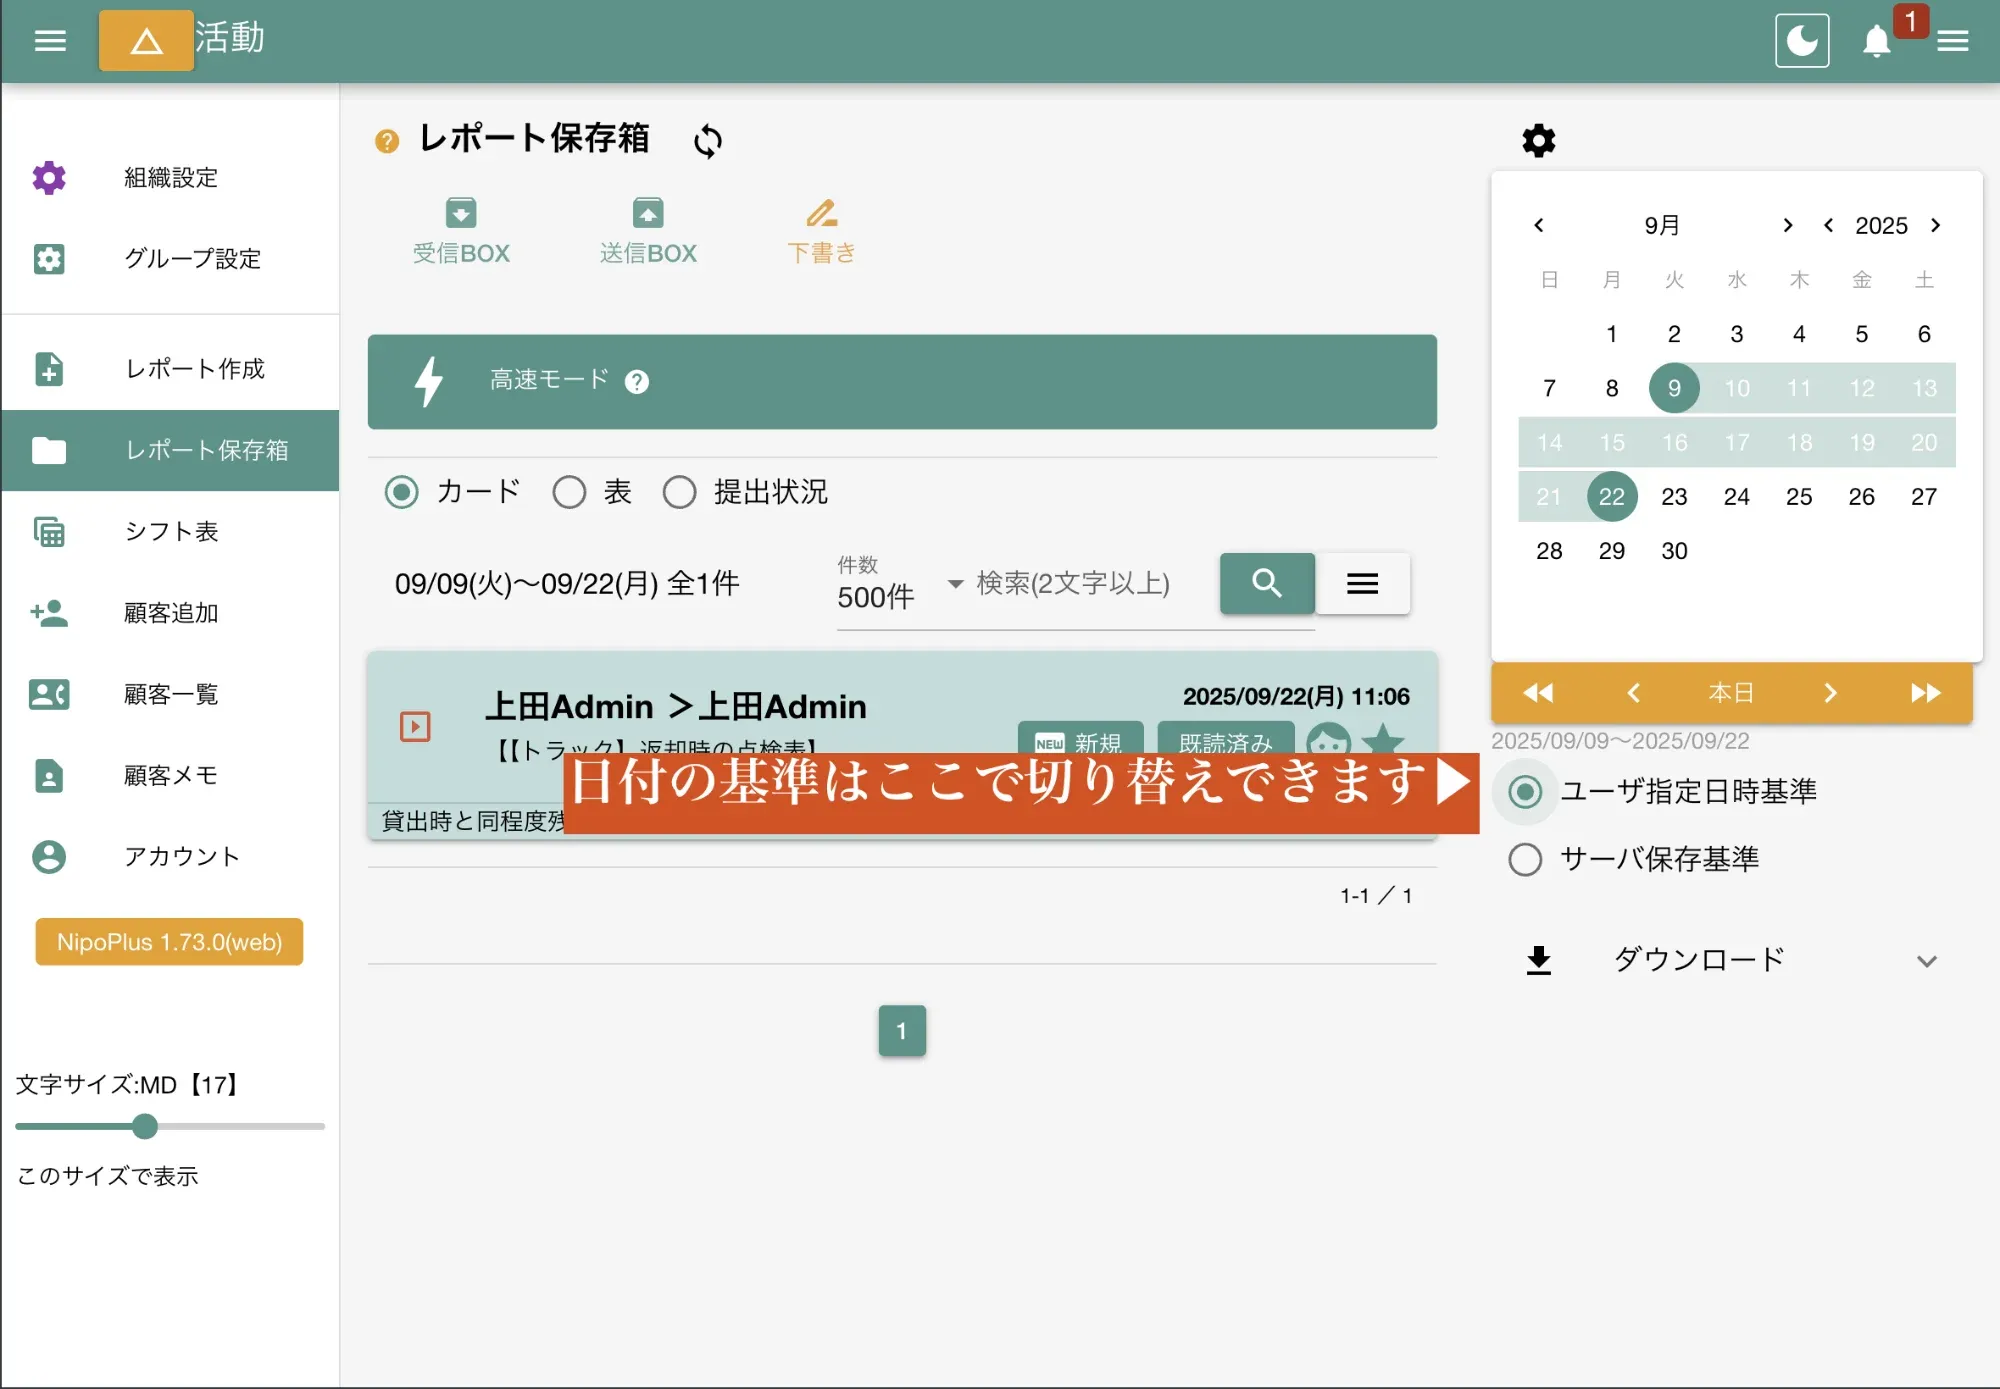Select the 表 view mode

click(570, 492)
